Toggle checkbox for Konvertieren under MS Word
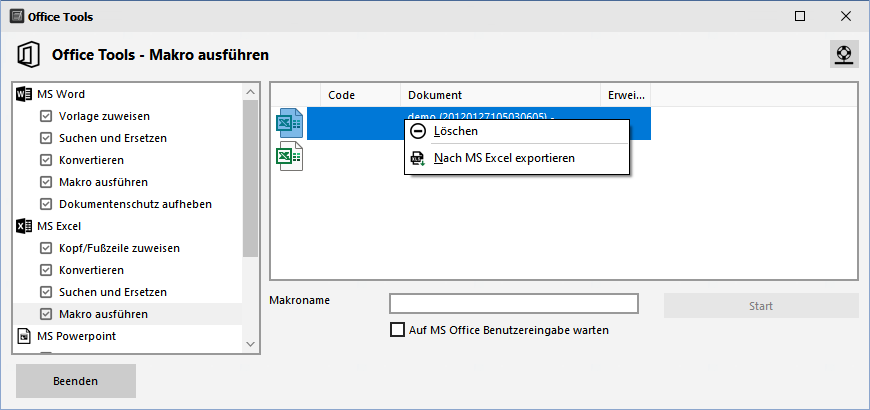Viewport: 870px width, 410px height. tap(46, 160)
